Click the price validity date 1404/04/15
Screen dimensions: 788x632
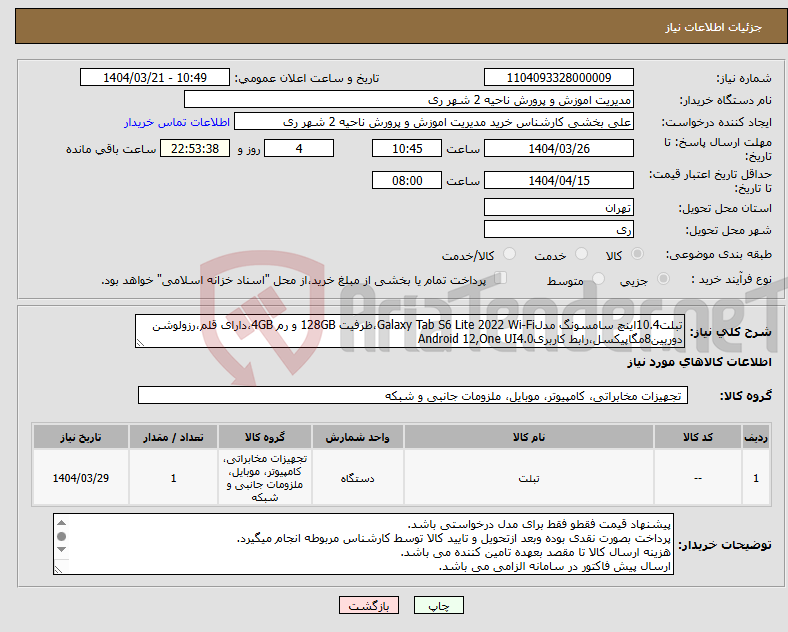coord(558,180)
